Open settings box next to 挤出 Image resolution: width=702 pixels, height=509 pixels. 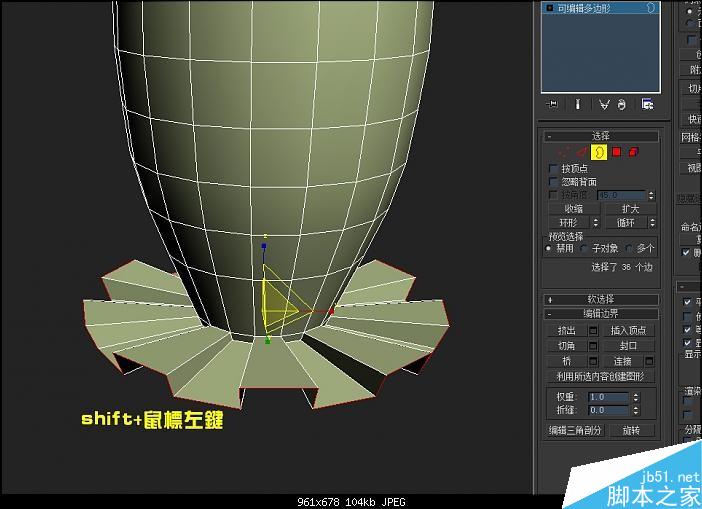pyautogui.click(x=593, y=331)
